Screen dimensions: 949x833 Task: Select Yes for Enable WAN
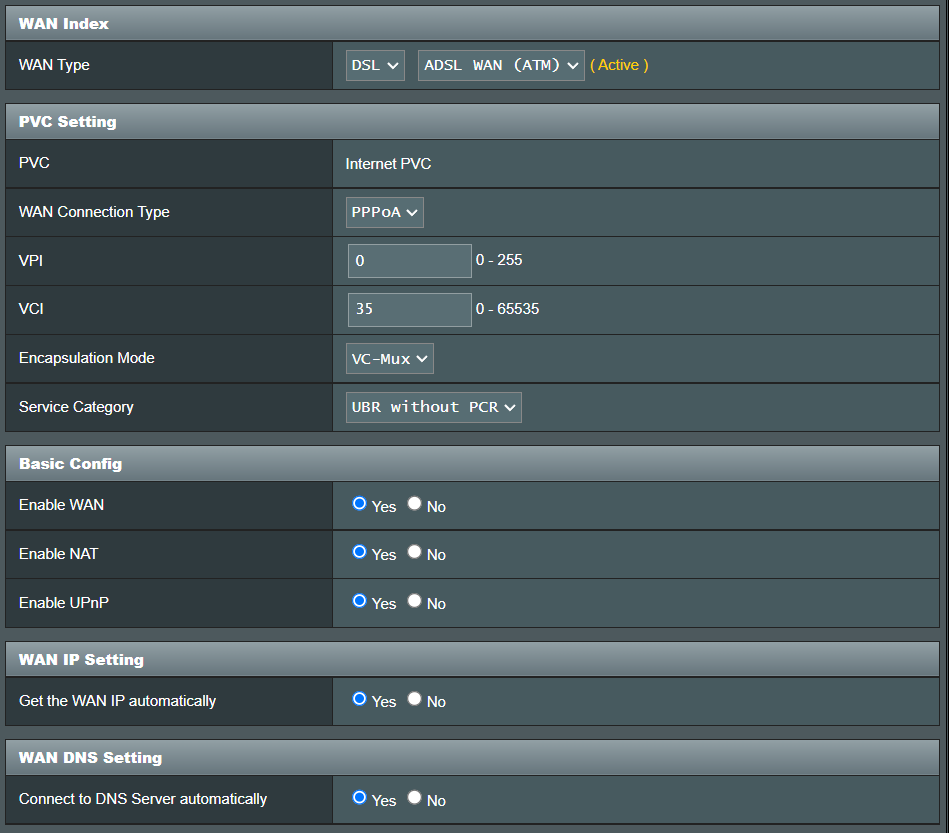pos(360,504)
